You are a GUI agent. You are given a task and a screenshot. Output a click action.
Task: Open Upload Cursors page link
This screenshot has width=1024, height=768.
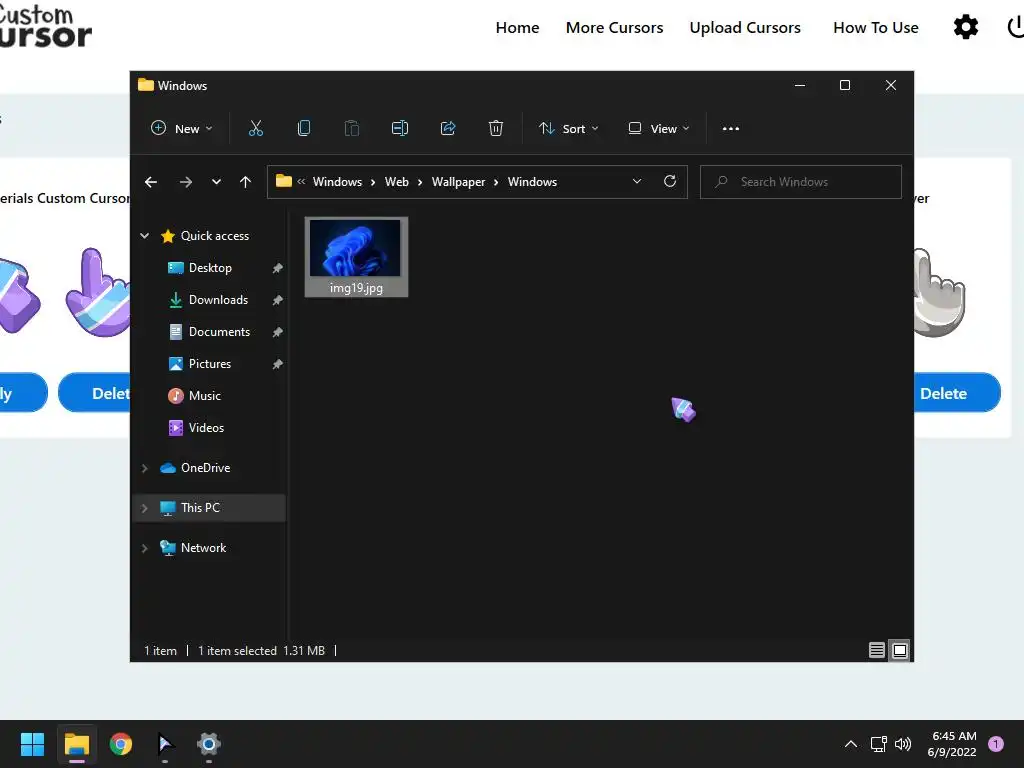pos(745,27)
